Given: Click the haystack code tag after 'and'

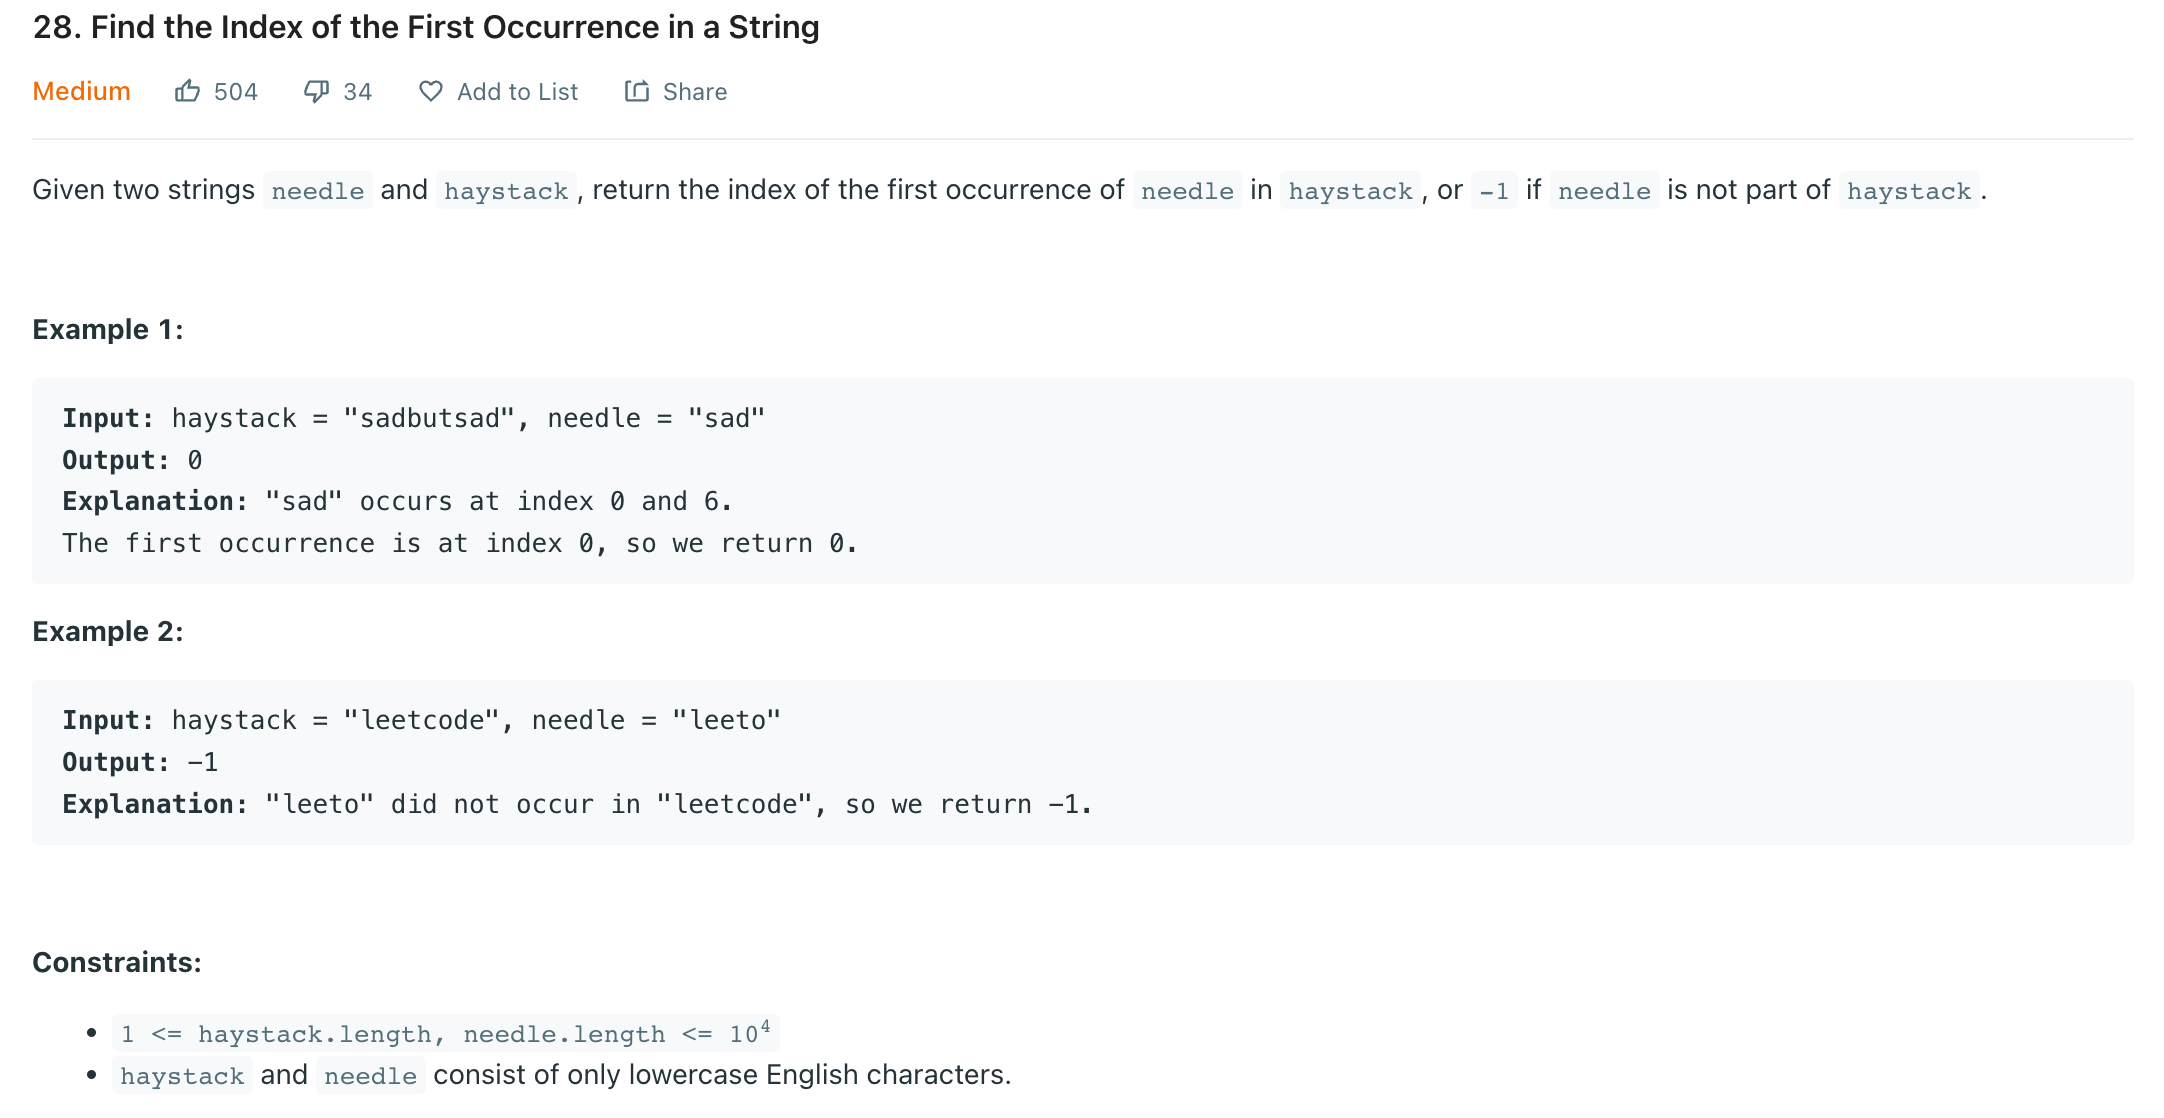Looking at the screenshot, I should [x=506, y=190].
